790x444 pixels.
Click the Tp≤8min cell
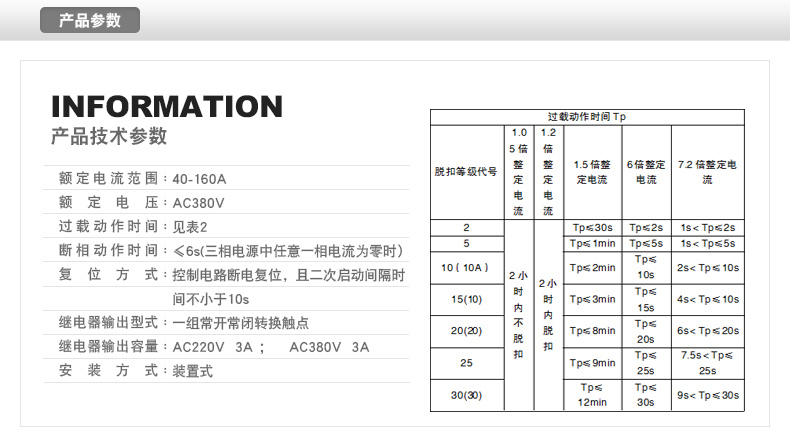pos(592,331)
